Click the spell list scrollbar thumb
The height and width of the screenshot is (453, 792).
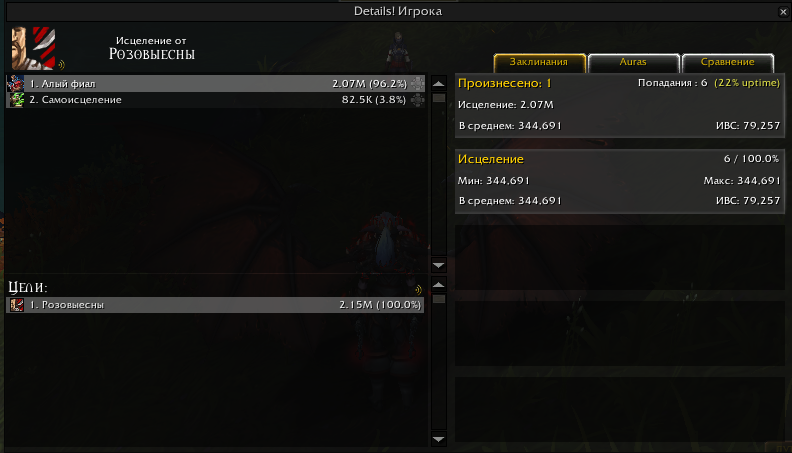pos(438,98)
